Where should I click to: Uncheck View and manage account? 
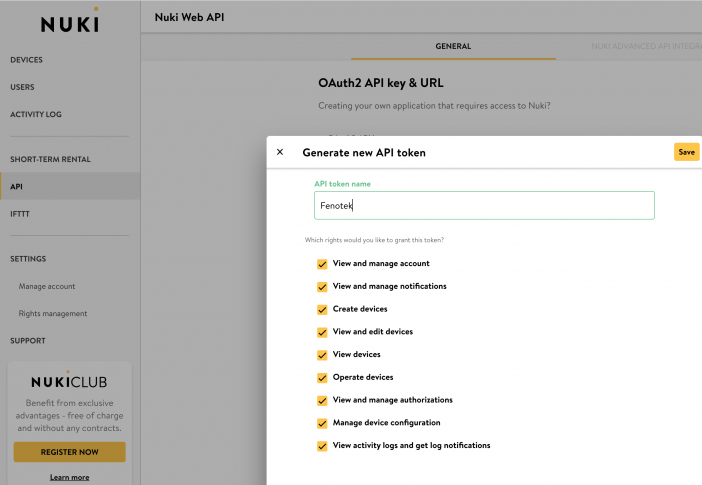tap(322, 264)
